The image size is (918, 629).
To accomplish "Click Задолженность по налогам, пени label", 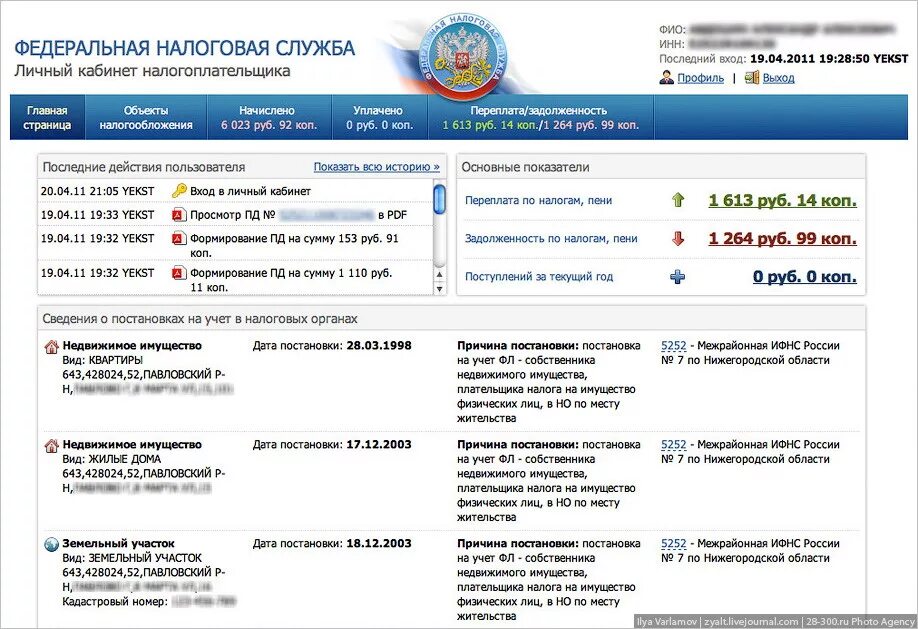I will (551, 238).
